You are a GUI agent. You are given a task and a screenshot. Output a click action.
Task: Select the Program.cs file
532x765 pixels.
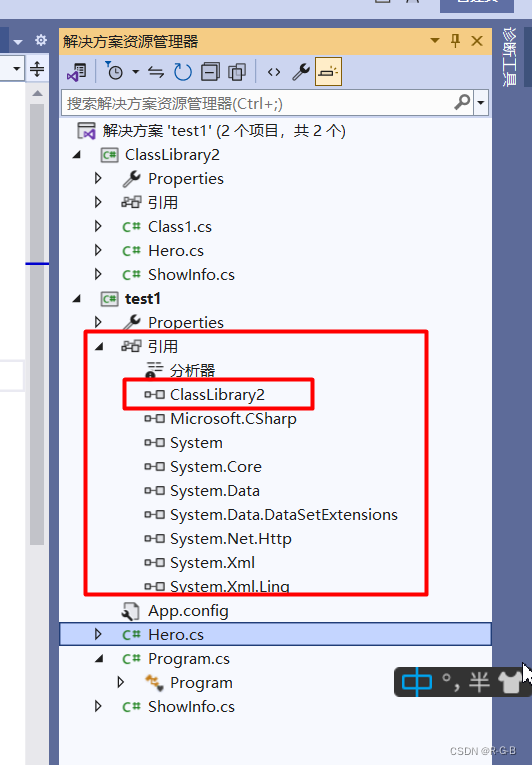[x=188, y=659]
